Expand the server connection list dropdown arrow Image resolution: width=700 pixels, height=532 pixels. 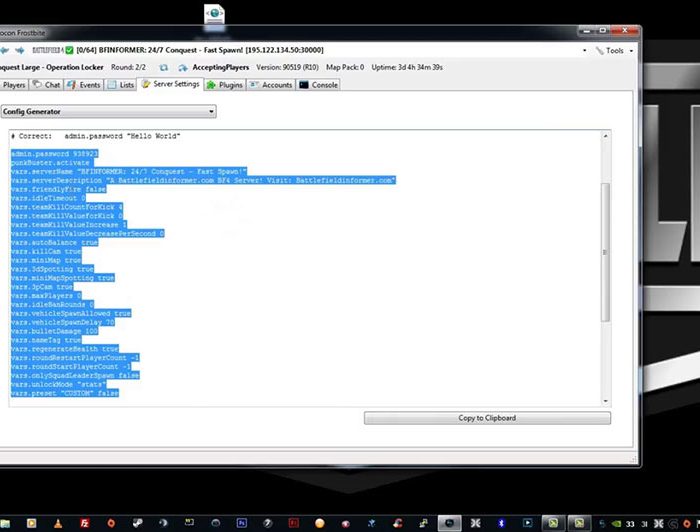point(585,50)
